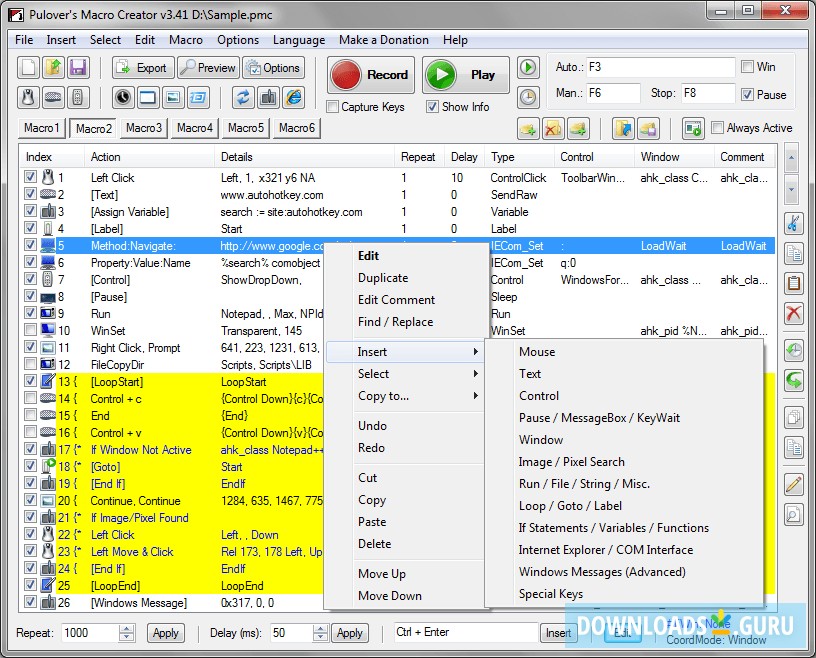Click the Pause clock icon in toolbar

click(x=123, y=97)
